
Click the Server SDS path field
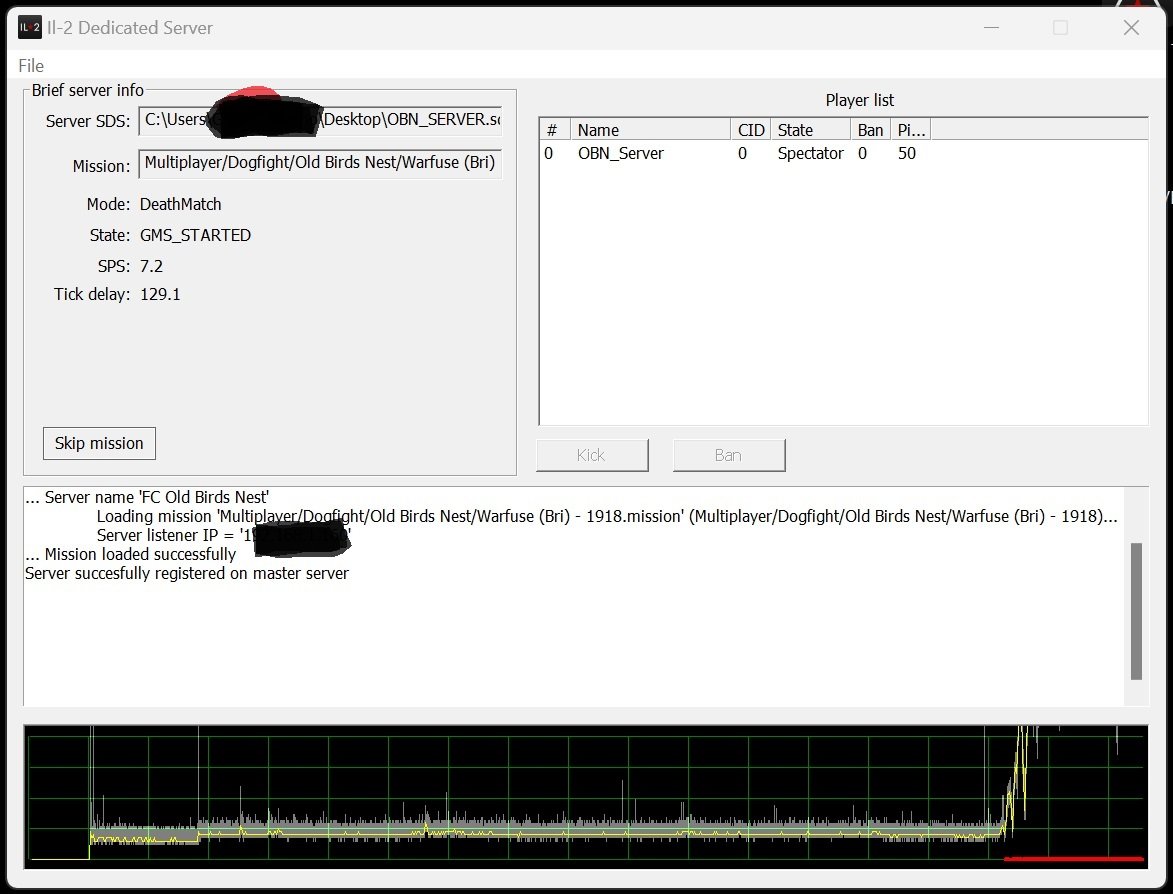point(320,120)
